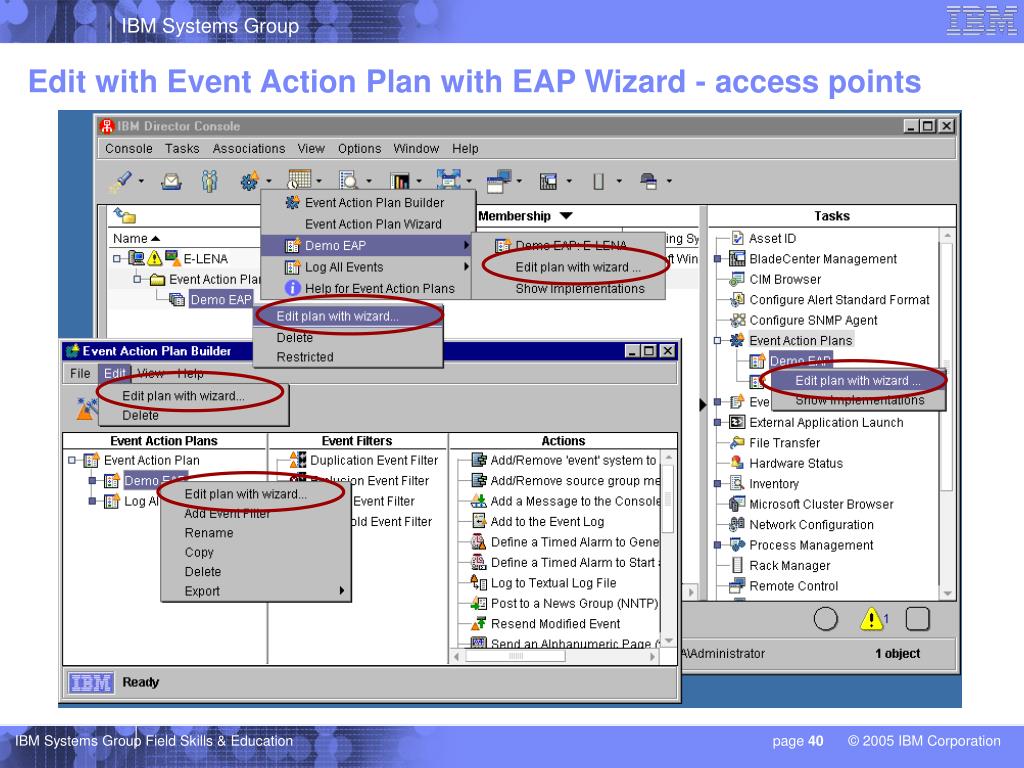This screenshot has height=768, width=1024.
Task: Select Post to a News Group (NNTP)
Action: click(x=574, y=603)
